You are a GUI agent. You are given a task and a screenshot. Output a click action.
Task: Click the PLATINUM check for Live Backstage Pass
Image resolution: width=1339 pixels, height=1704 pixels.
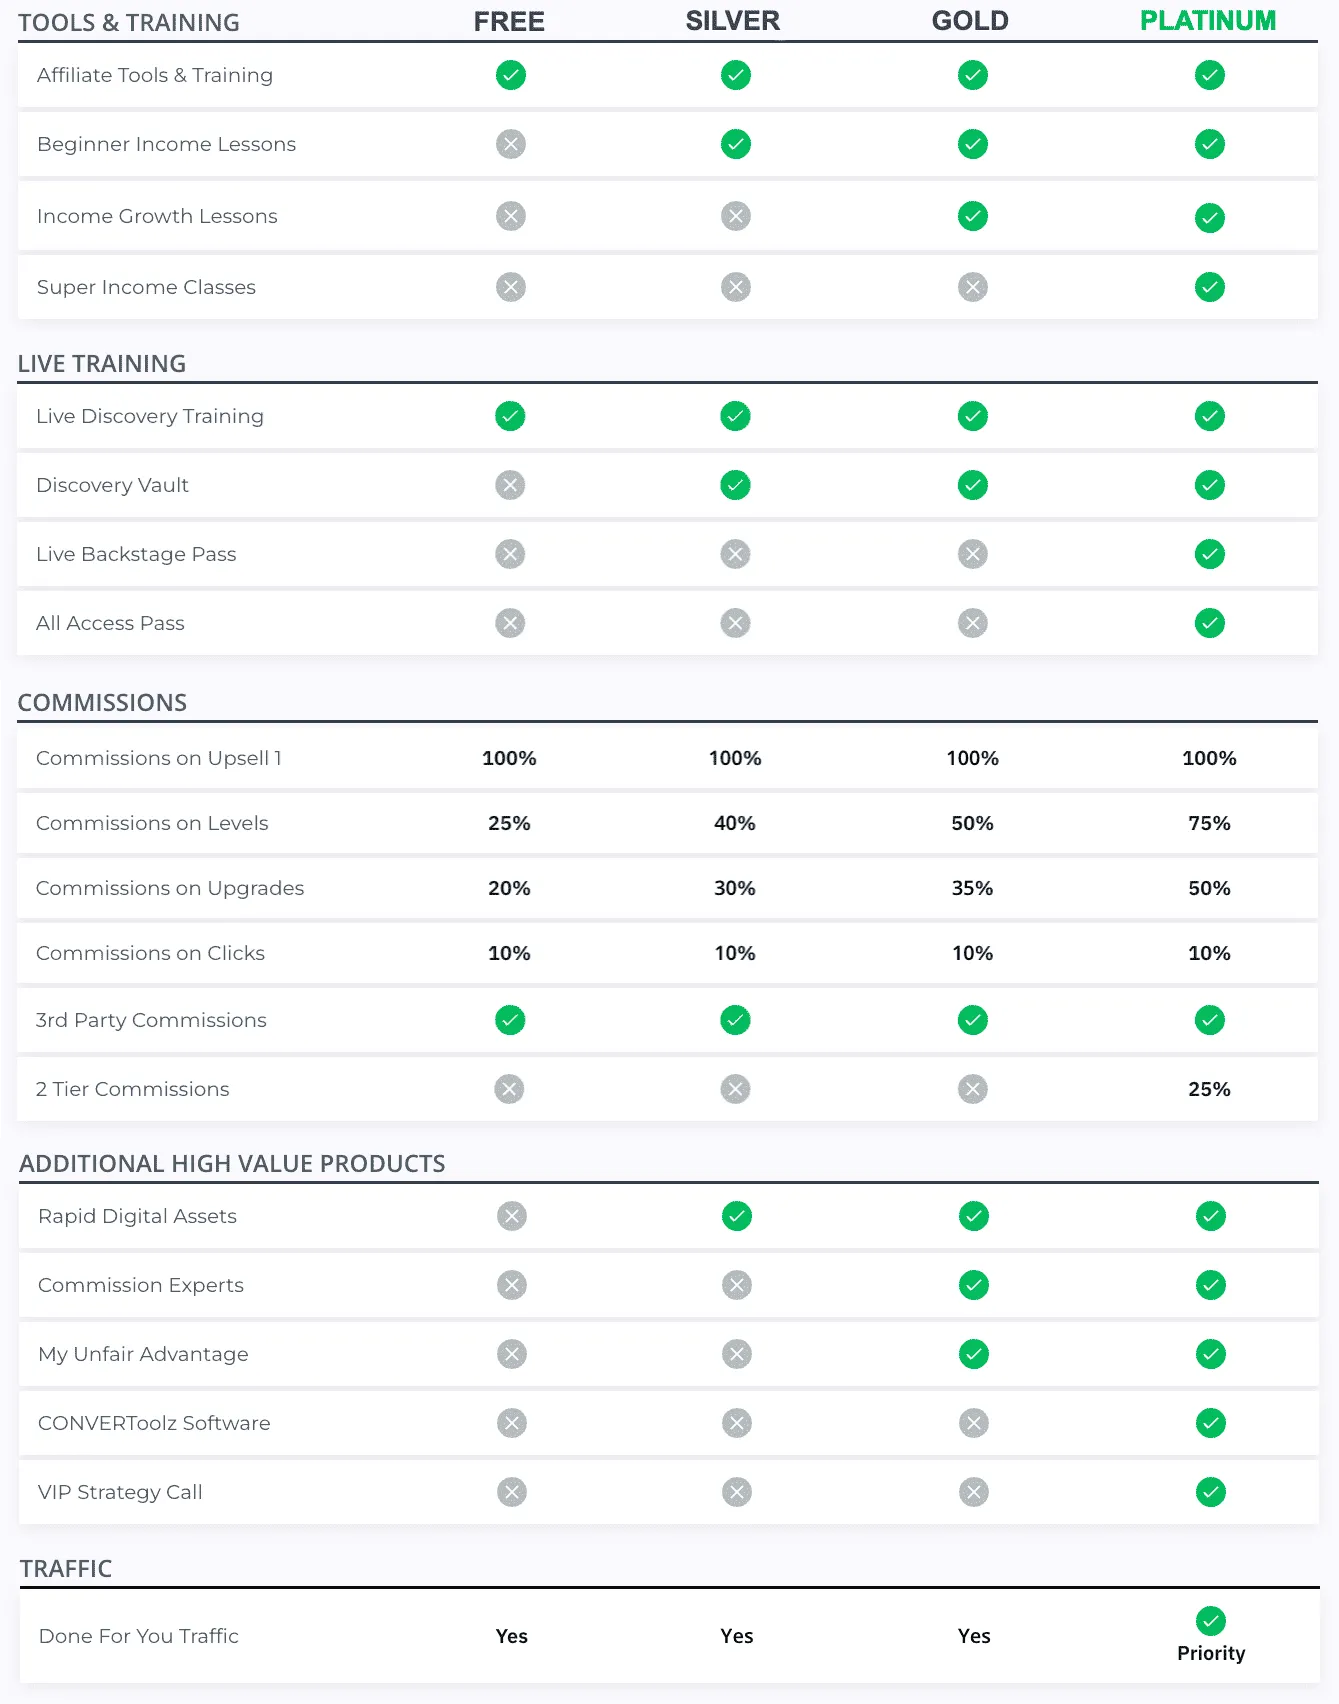pyautogui.click(x=1210, y=554)
